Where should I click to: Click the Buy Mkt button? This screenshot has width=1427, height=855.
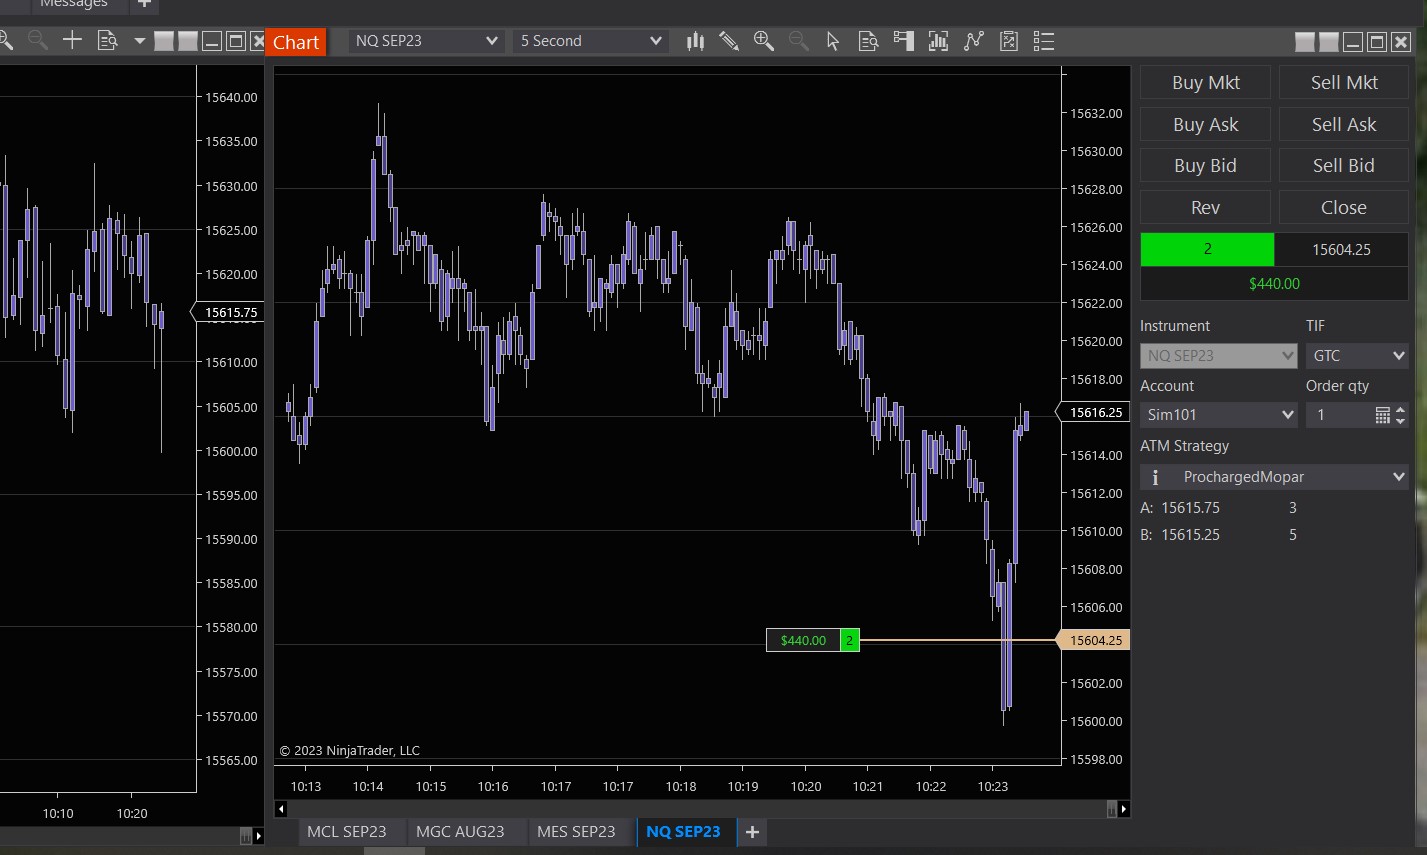(x=1206, y=83)
